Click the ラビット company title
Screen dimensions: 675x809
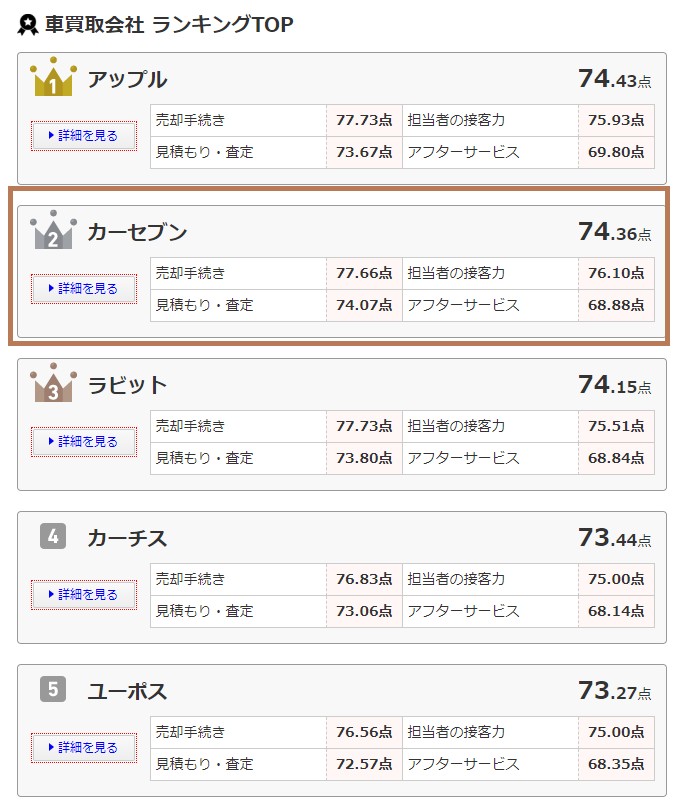pyautogui.click(x=127, y=385)
